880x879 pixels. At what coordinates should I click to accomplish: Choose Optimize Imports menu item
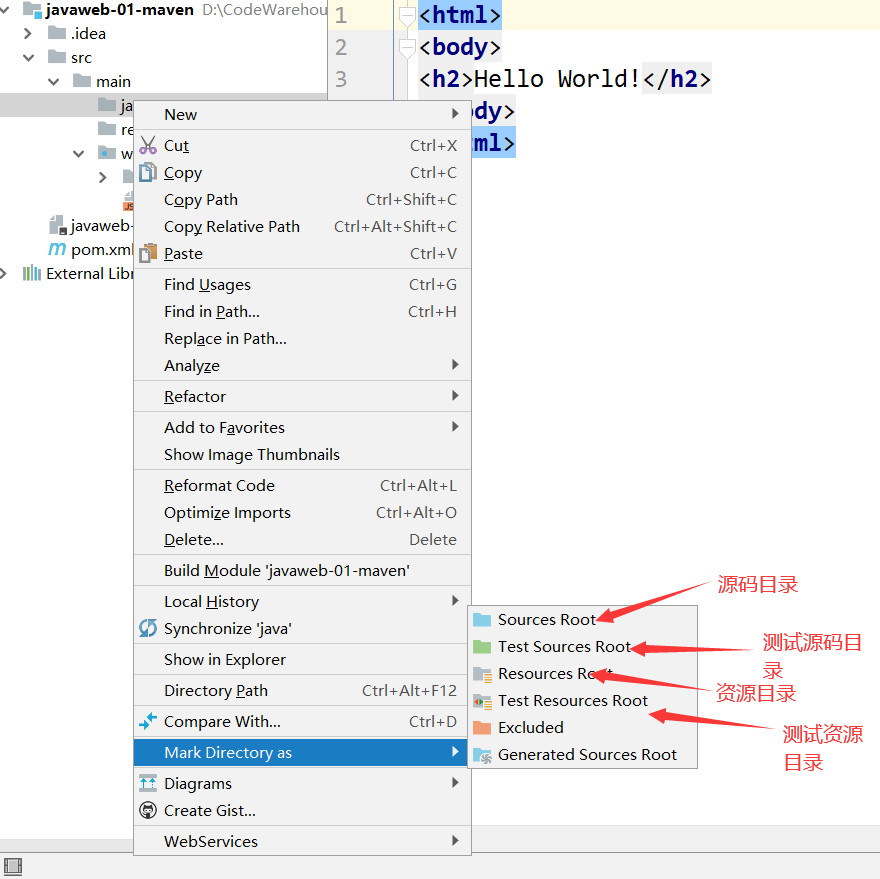pyautogui.click(x=302, y=512)
